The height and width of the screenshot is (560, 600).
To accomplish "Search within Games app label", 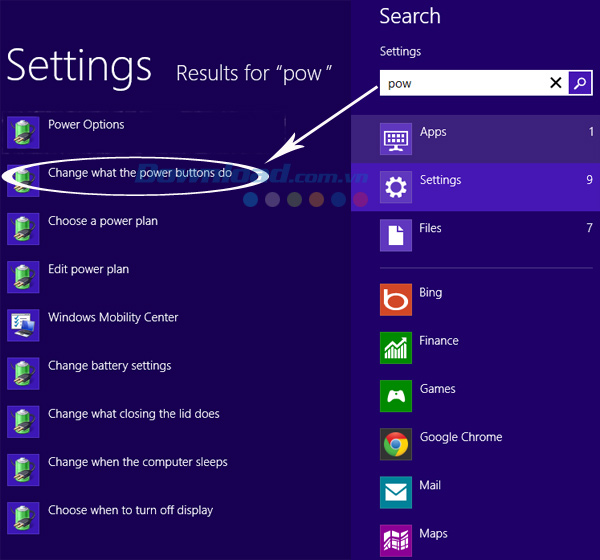I will coord(437,389).
